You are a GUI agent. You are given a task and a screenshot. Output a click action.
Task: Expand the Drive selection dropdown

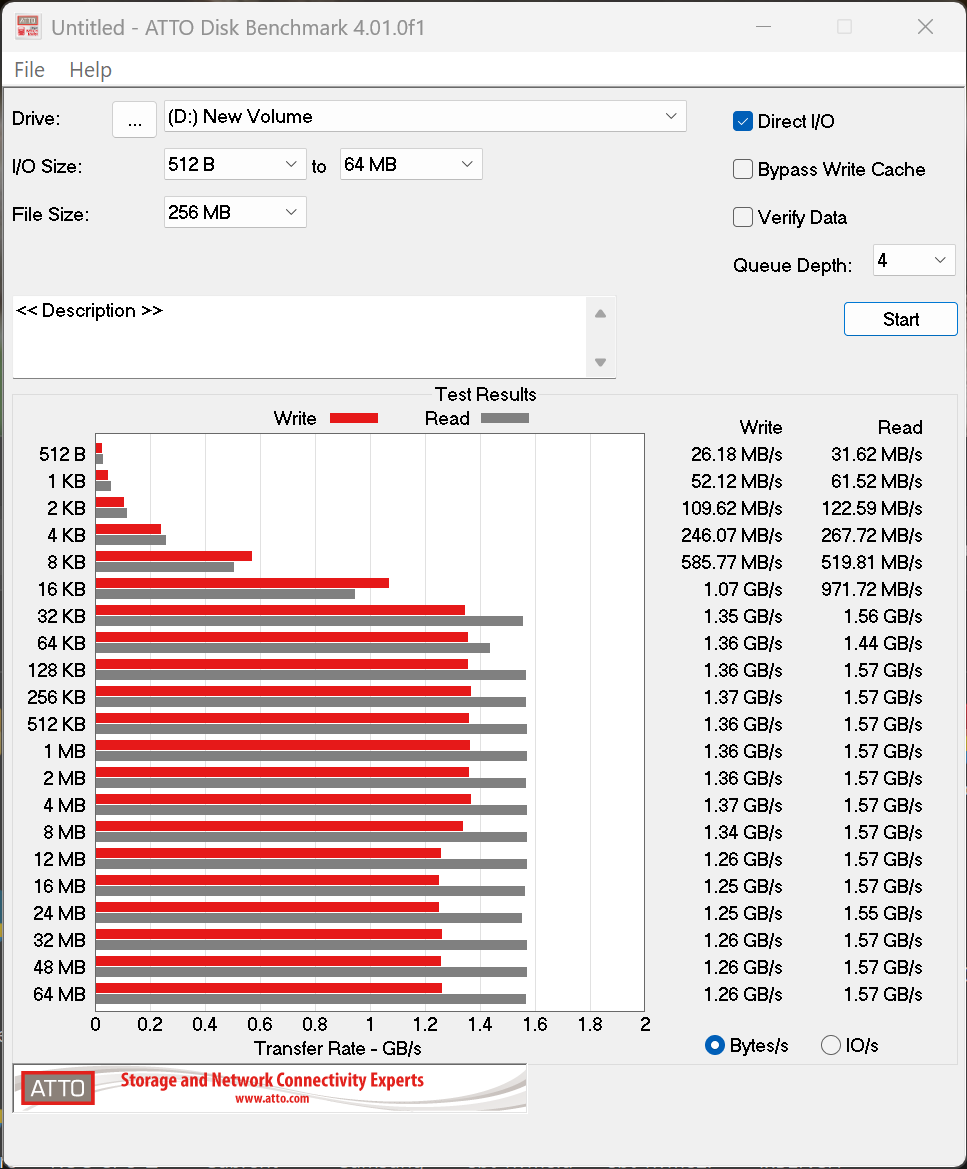[x=671, y=117]
